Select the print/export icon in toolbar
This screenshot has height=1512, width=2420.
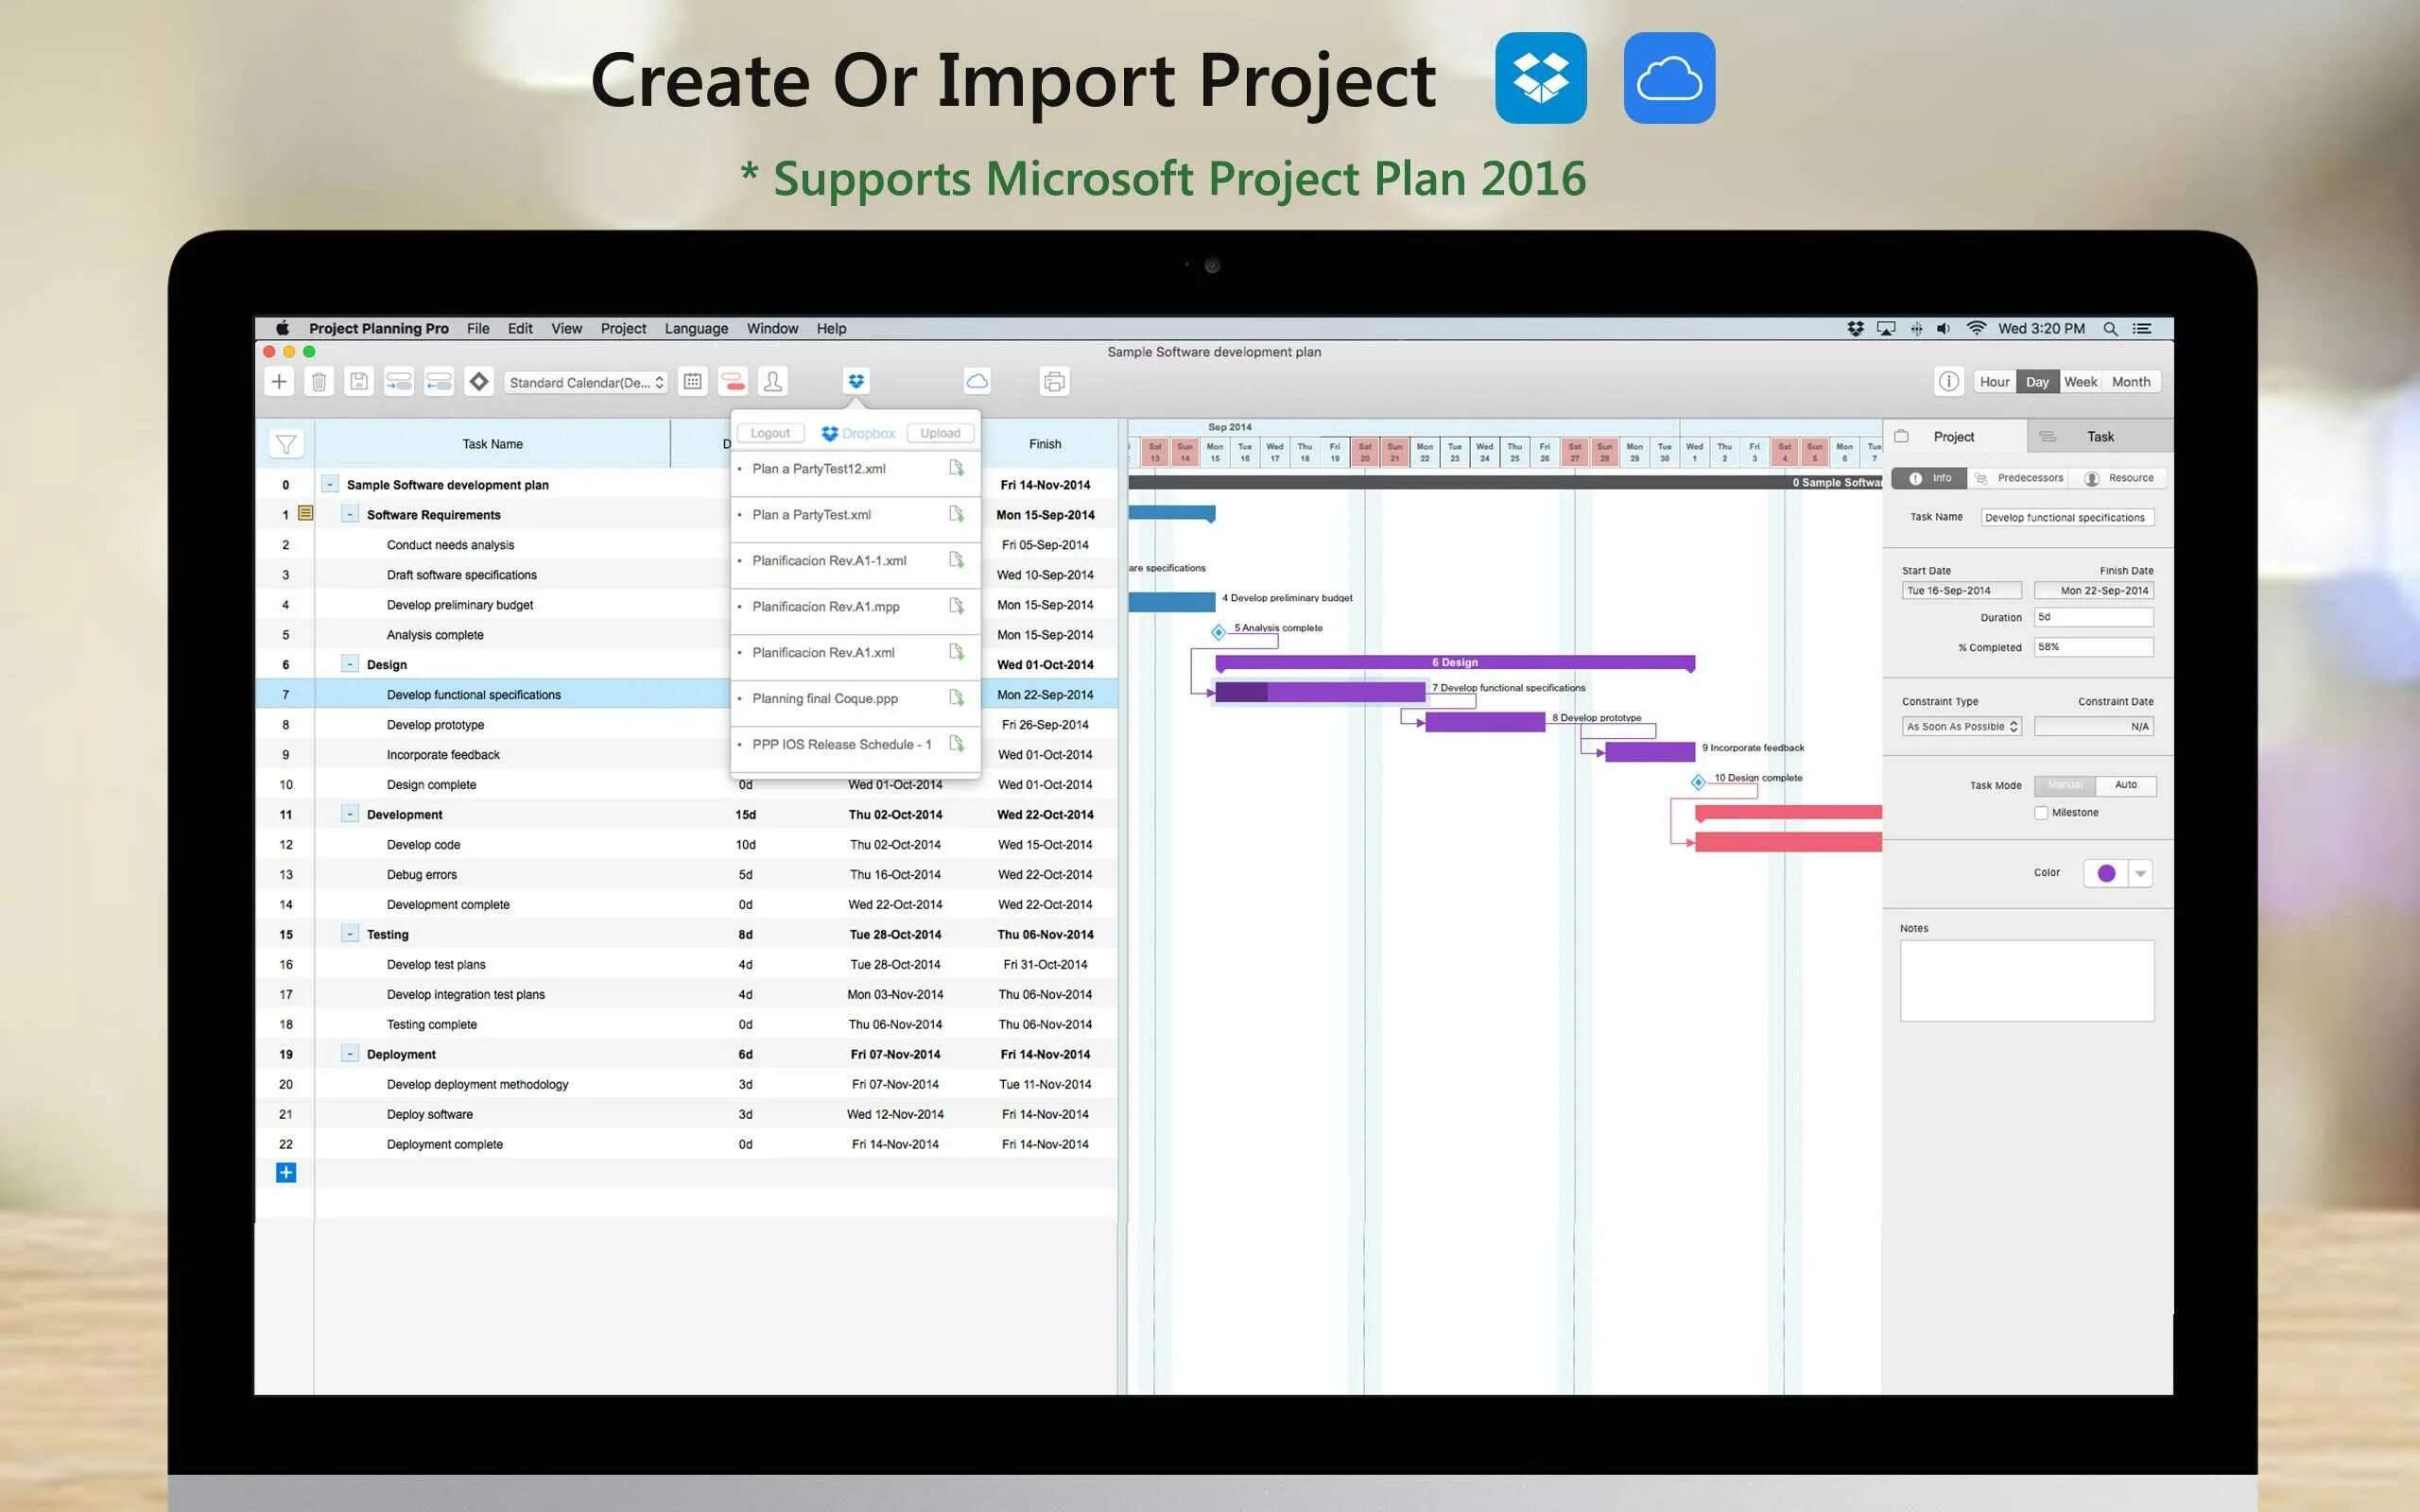(1054, 382)
